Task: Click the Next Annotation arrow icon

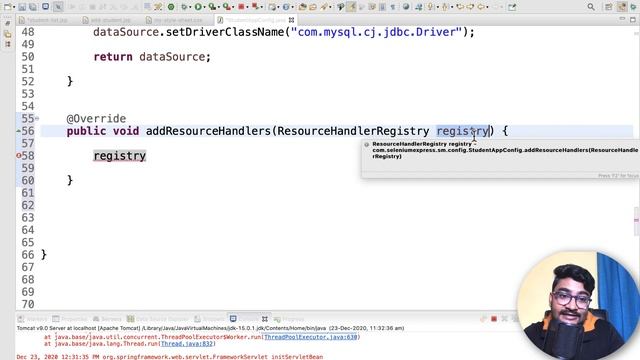Action: click(430, 7)
